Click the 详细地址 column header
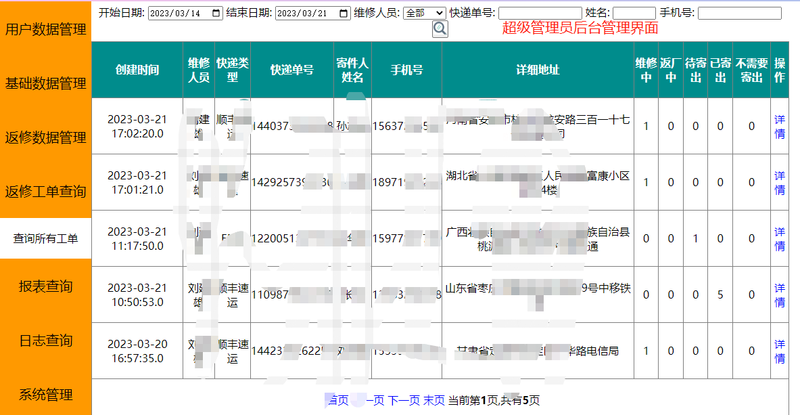 coord(538,70)
